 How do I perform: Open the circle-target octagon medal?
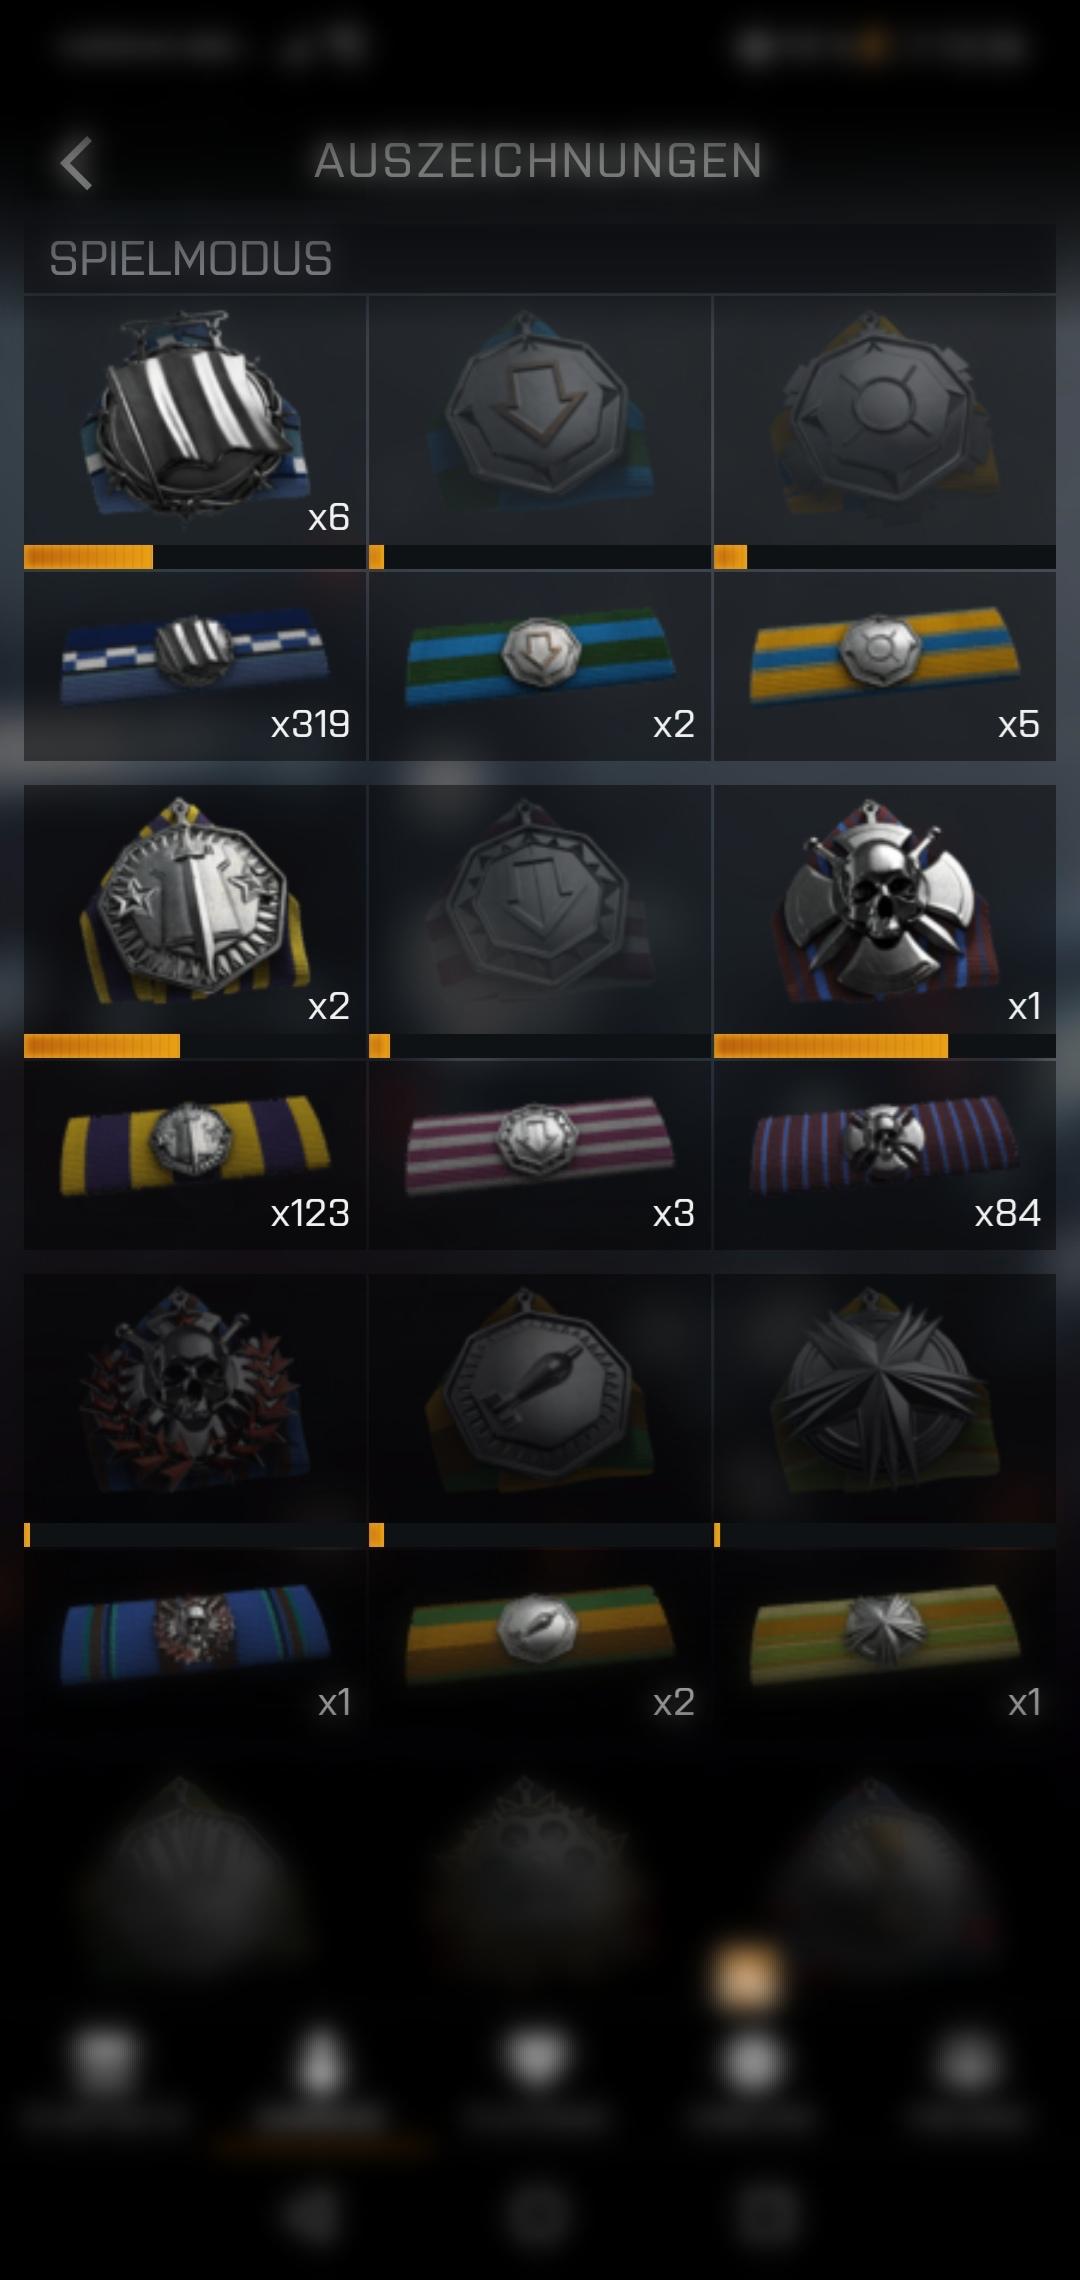885,420
